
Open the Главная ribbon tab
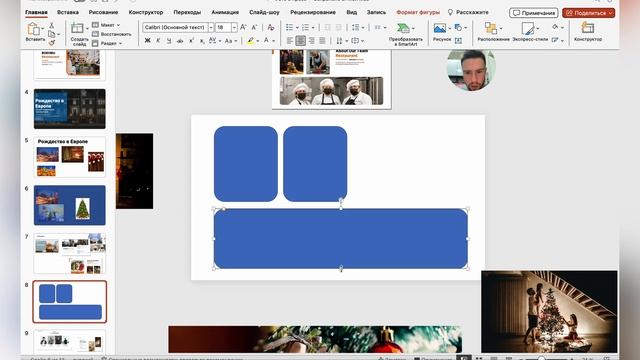tap(36, 12)
